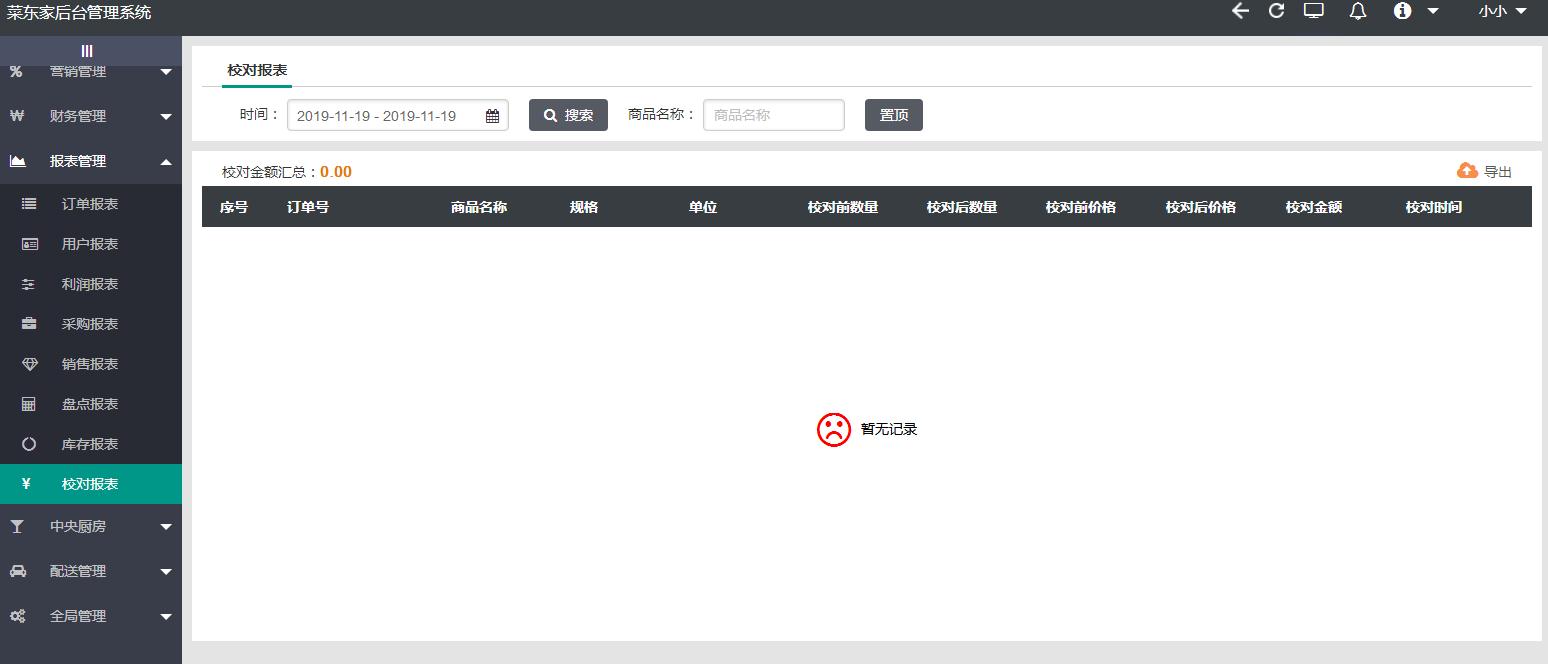Open the 订单报表 chart icon in sidebar
1548x664 pixels.
[27, 203]
